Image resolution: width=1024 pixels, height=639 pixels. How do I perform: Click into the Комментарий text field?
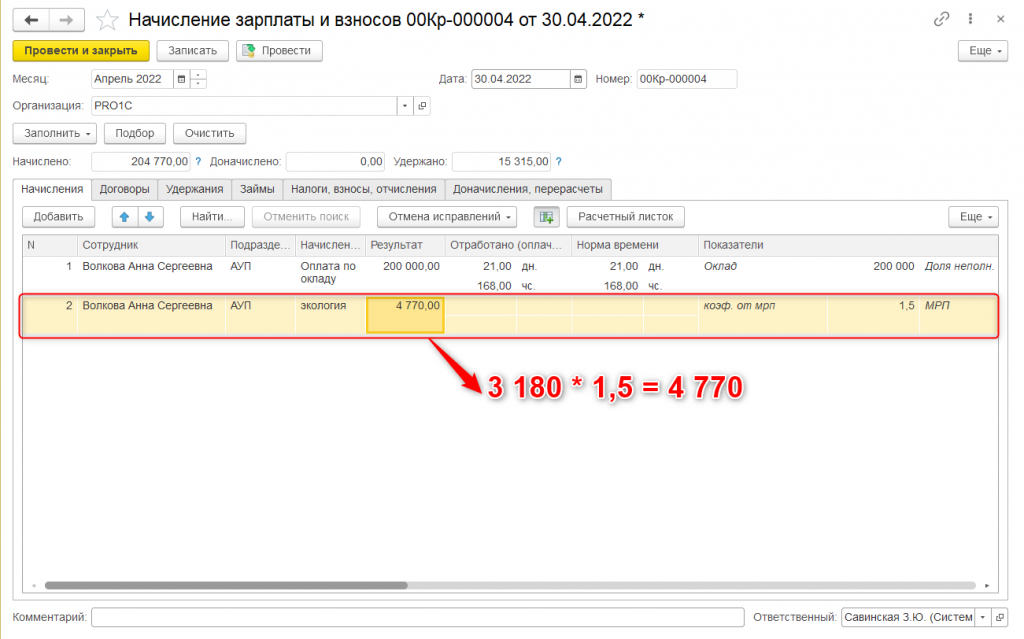[417, 617]
